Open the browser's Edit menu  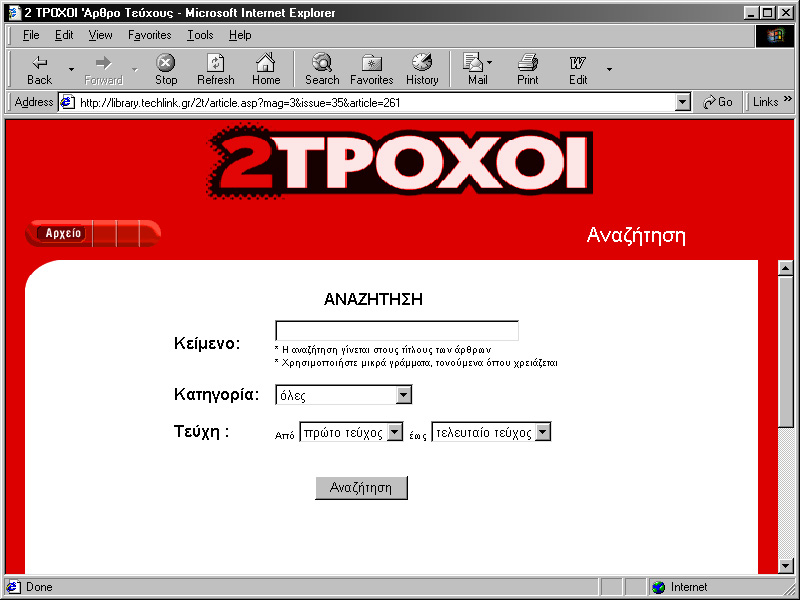click(64, 35)
